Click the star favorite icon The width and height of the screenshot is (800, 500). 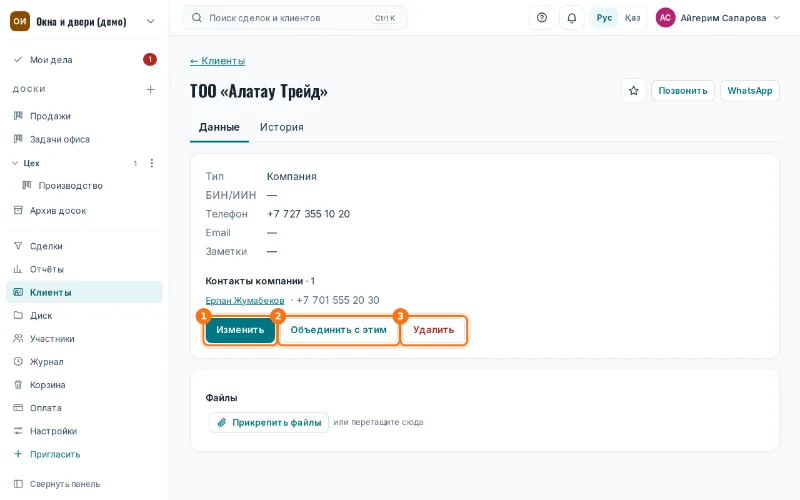(x=633, y=91)
